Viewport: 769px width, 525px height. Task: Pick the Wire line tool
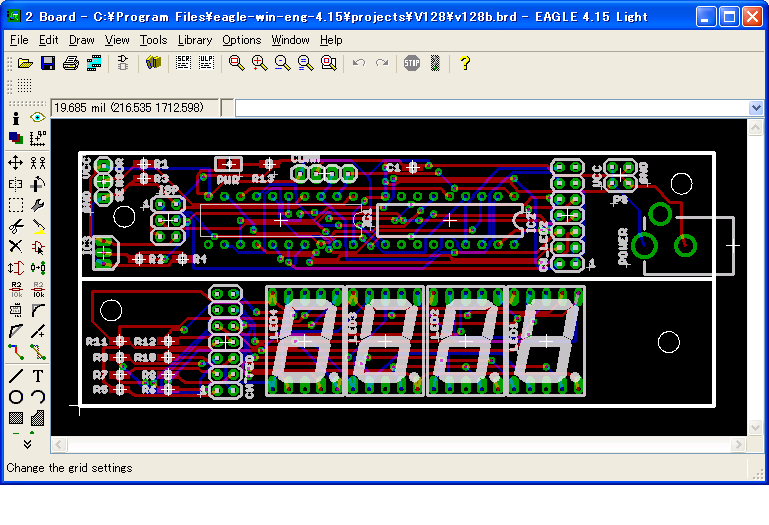pyautogui.click(x=16, y=376)
